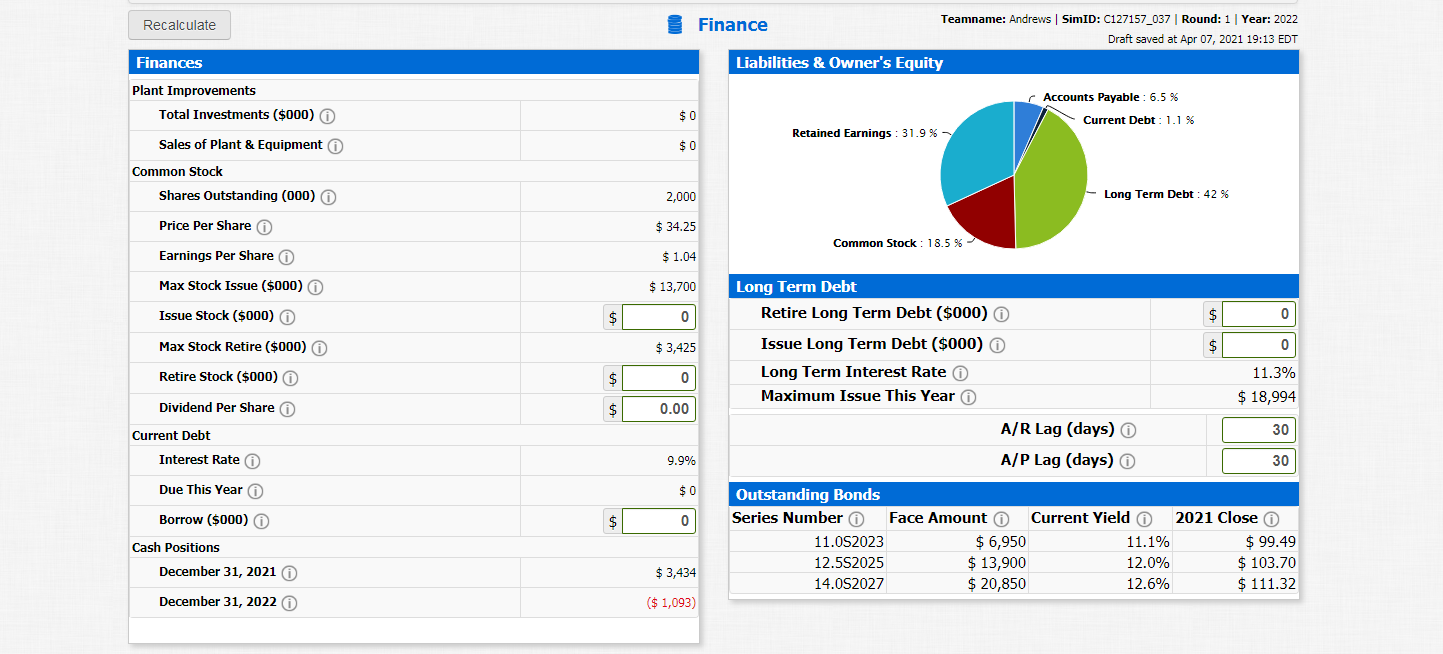This screenshot has width=1443, height=654.
Task: Focus the Dividend Per Share input field
Action: tap(658, 409)
